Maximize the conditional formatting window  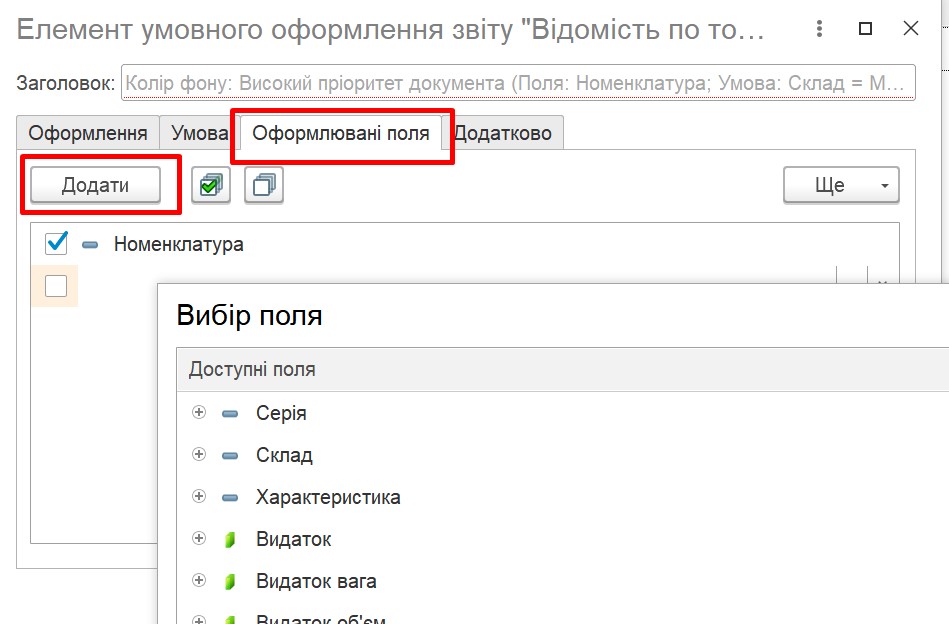[x=865, y=28]
